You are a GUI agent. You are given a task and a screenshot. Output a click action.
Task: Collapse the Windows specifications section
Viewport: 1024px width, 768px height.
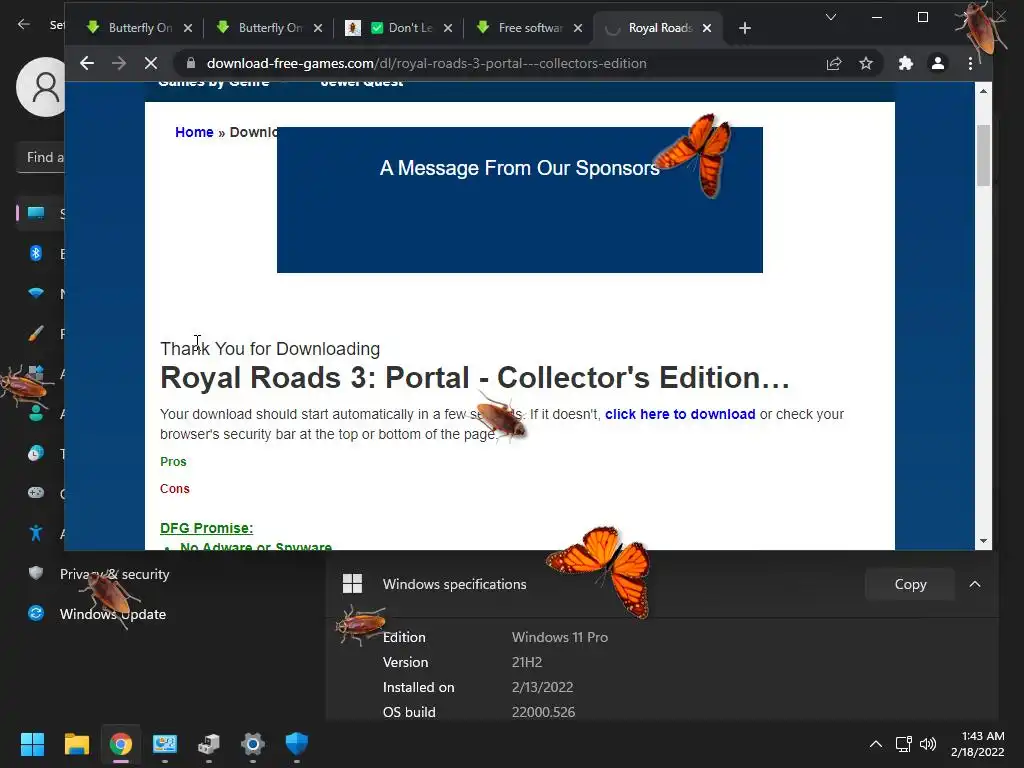[974, 584]
